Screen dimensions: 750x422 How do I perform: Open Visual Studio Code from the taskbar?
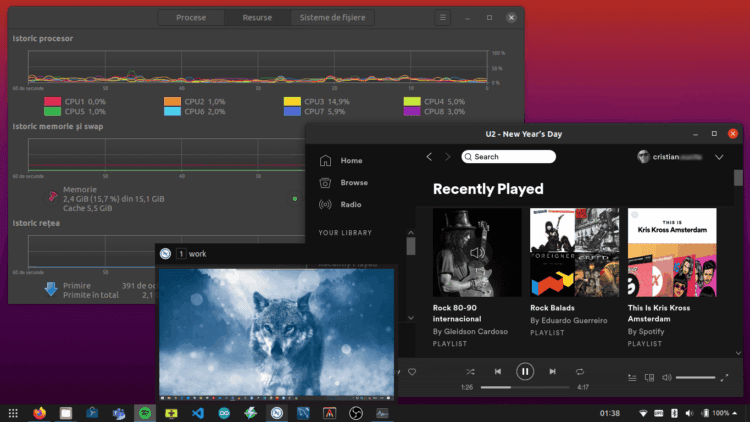point(198,413)
